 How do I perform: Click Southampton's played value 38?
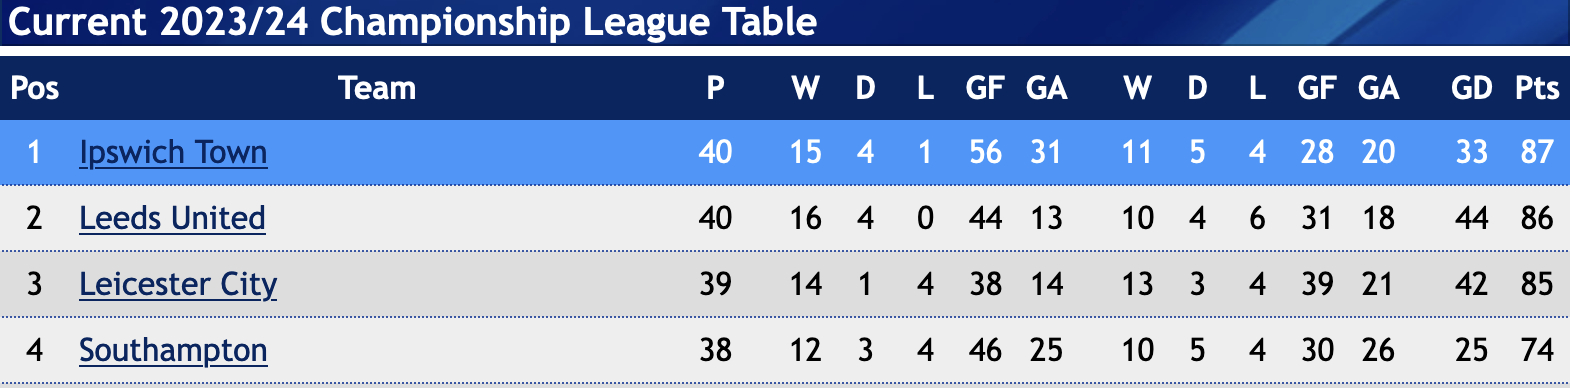tap(715, 350)
